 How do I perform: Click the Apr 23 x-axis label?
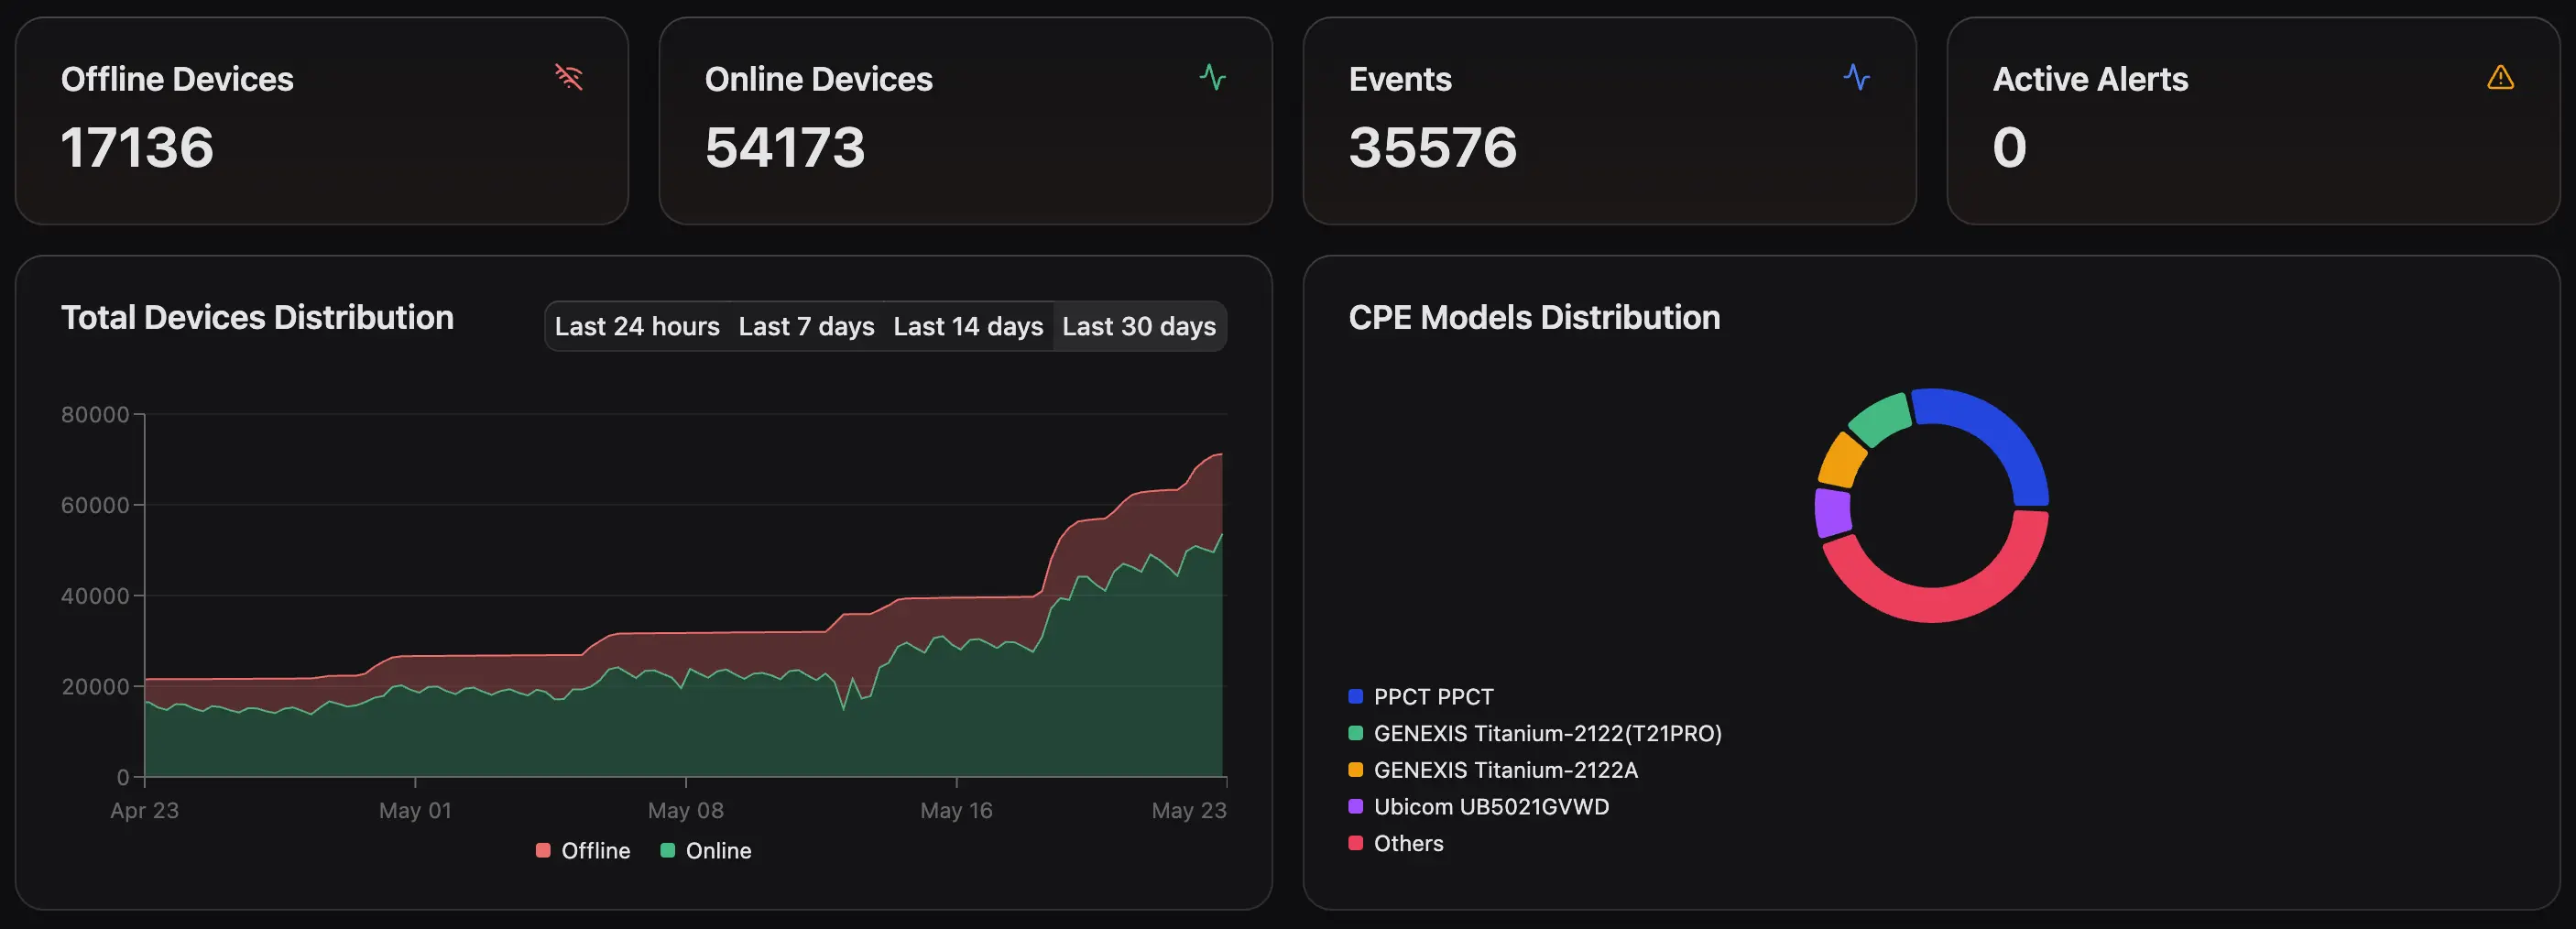pos(145,810)
